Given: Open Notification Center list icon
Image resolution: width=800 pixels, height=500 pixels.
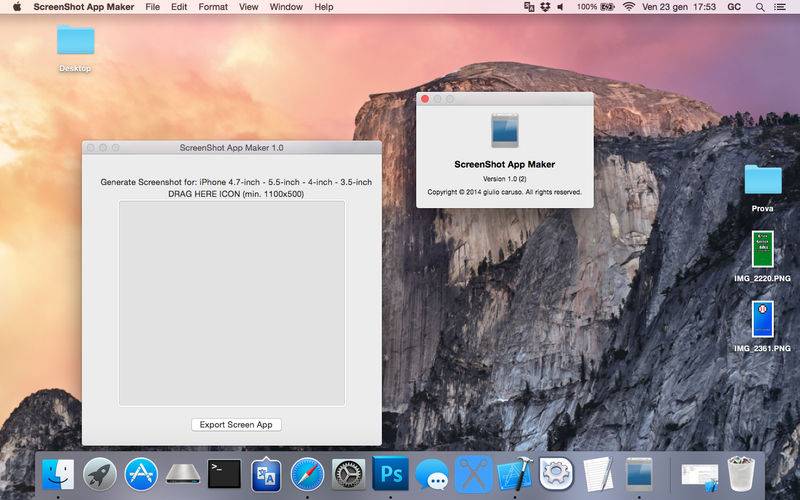Looking at the screenshot, I should (780, 7).
